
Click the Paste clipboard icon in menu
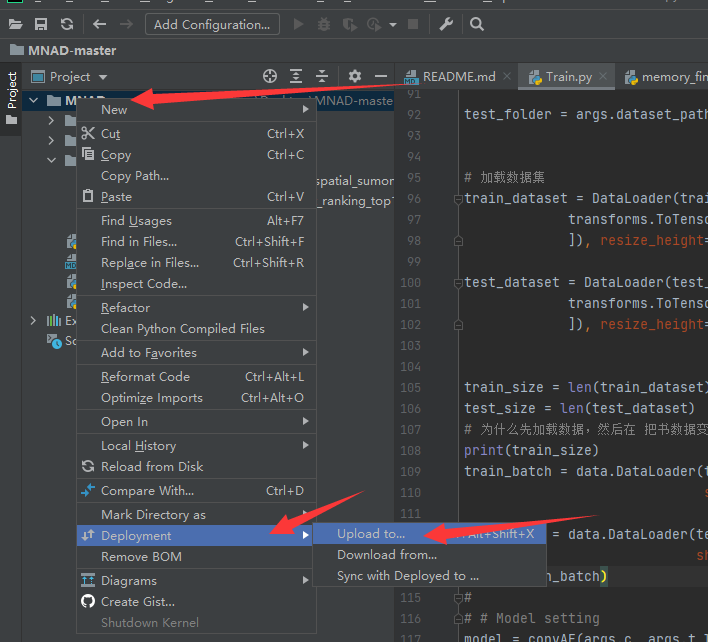pos(88,196)
